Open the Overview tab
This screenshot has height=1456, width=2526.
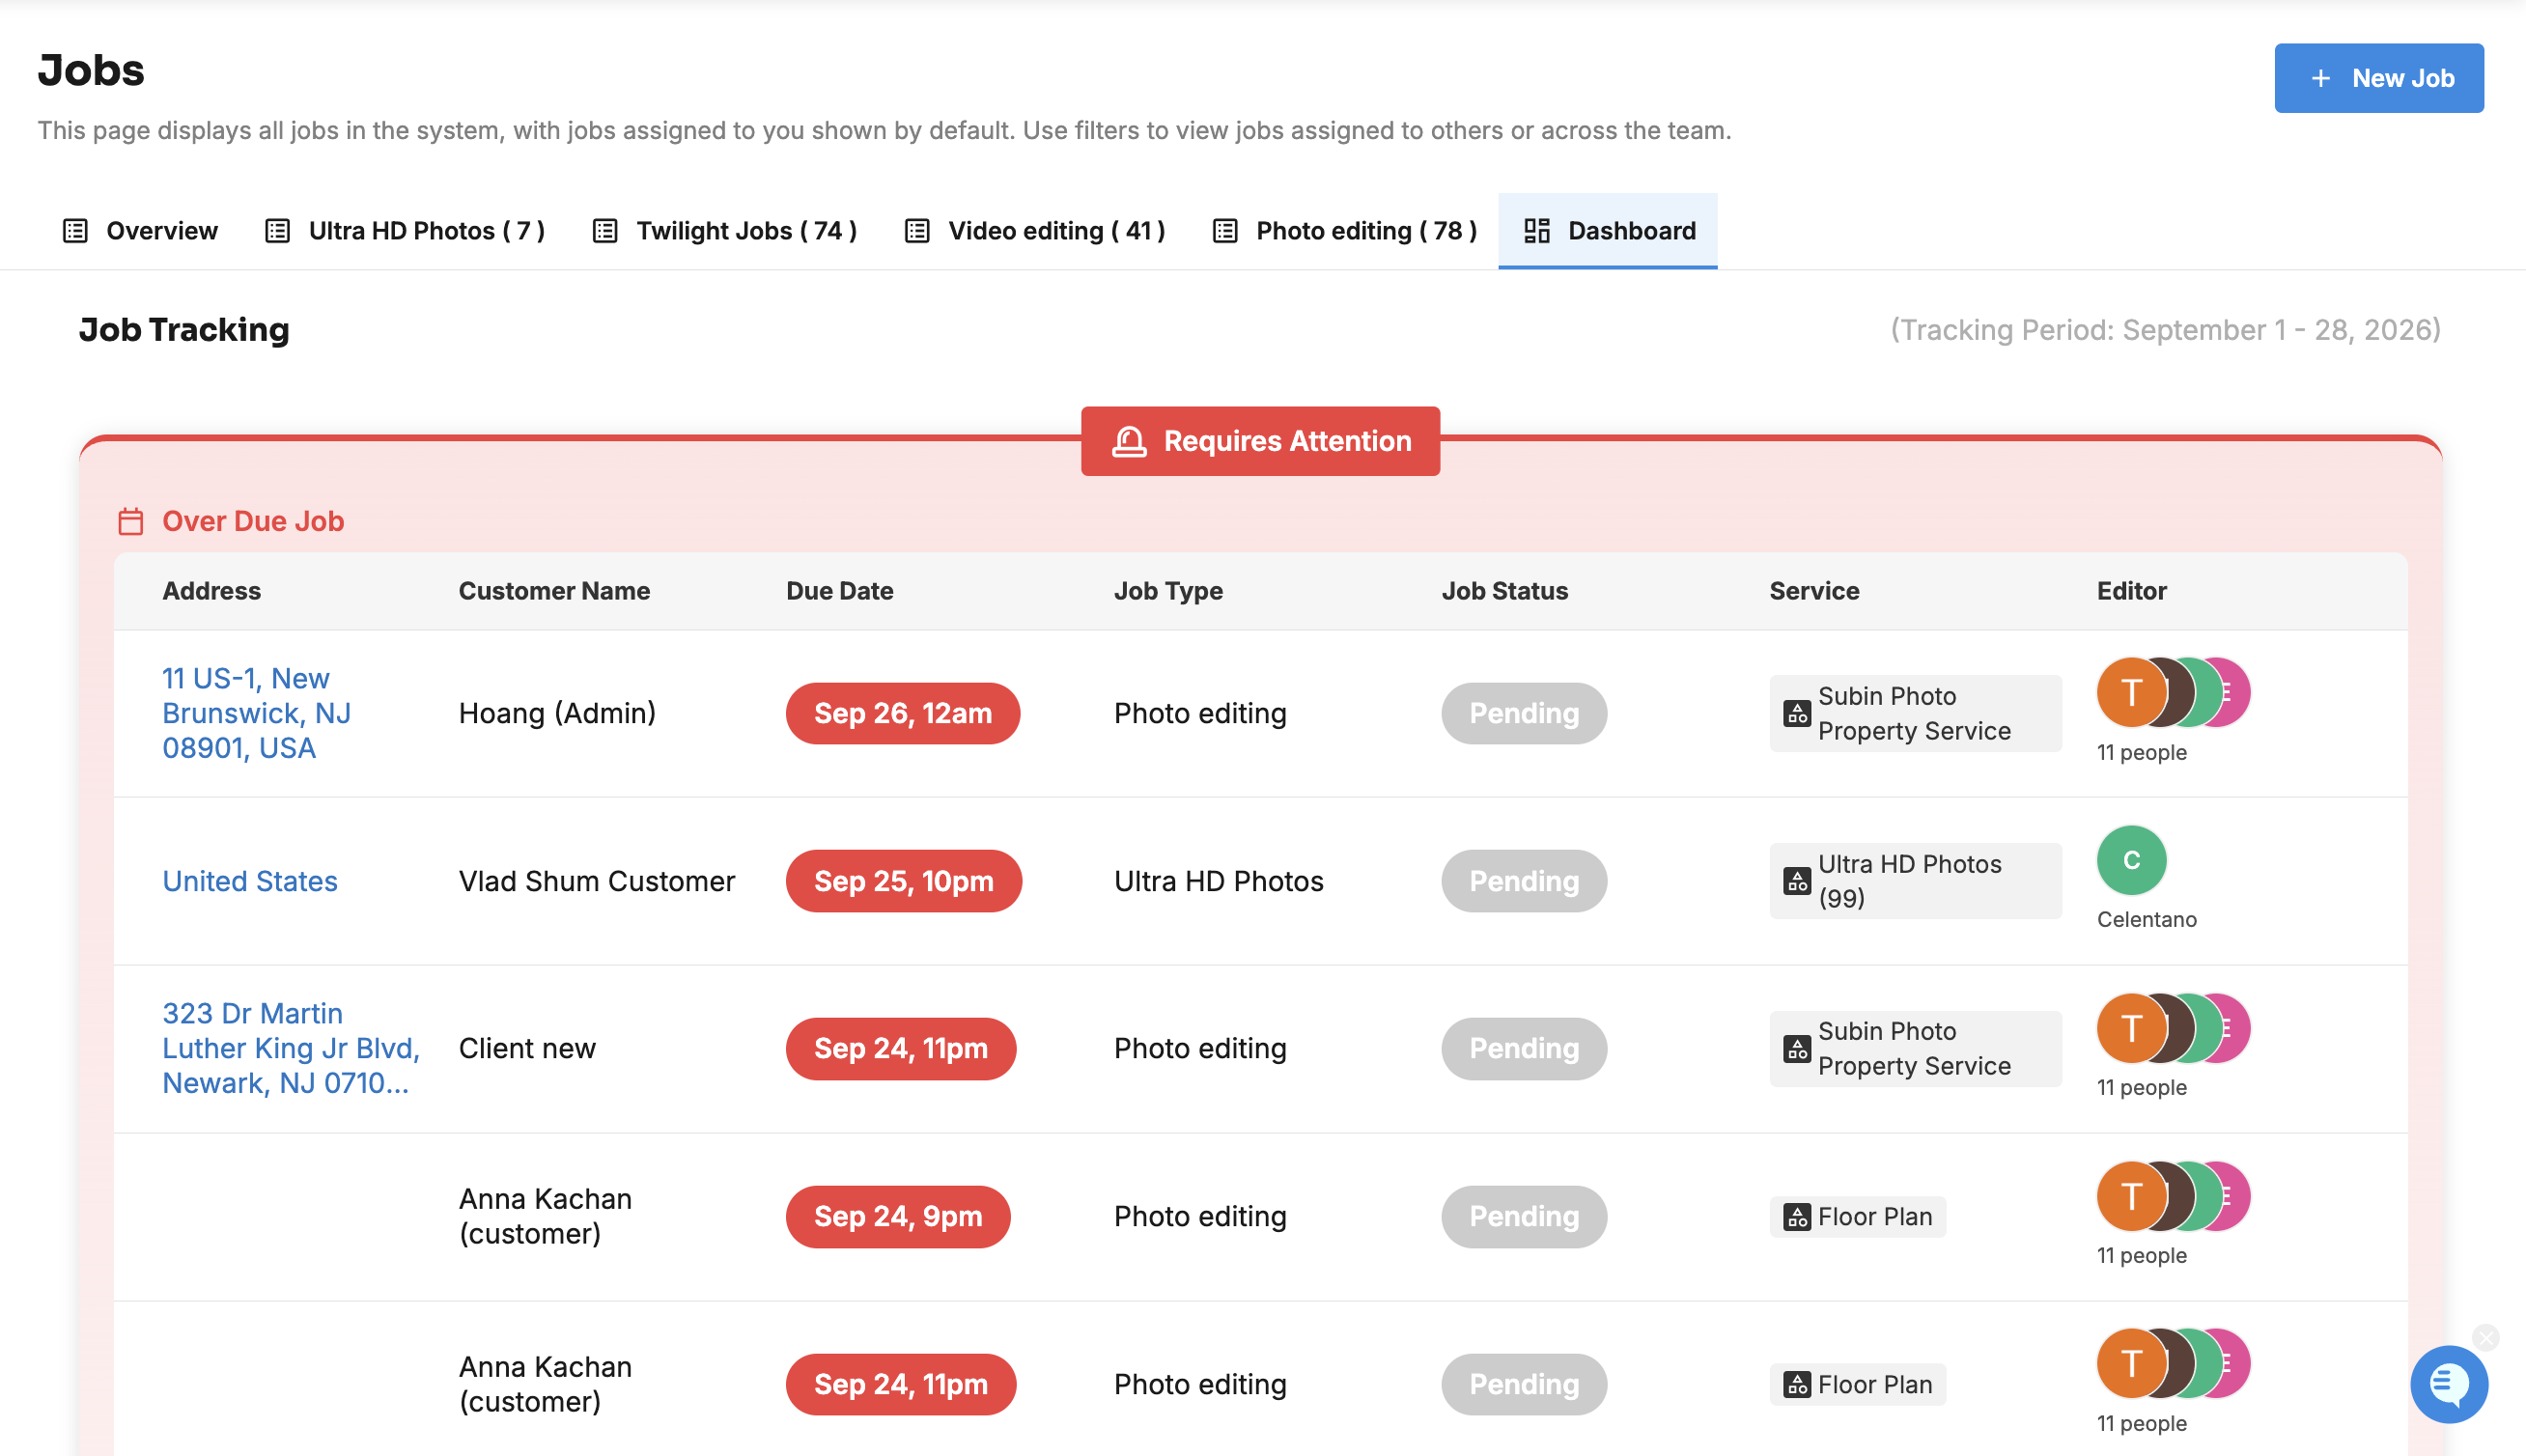pos(140,231)
